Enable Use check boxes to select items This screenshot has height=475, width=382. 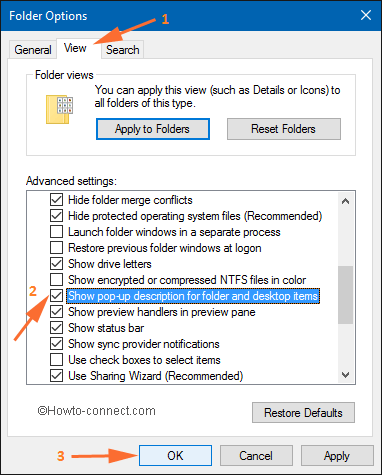coord(56,360)
